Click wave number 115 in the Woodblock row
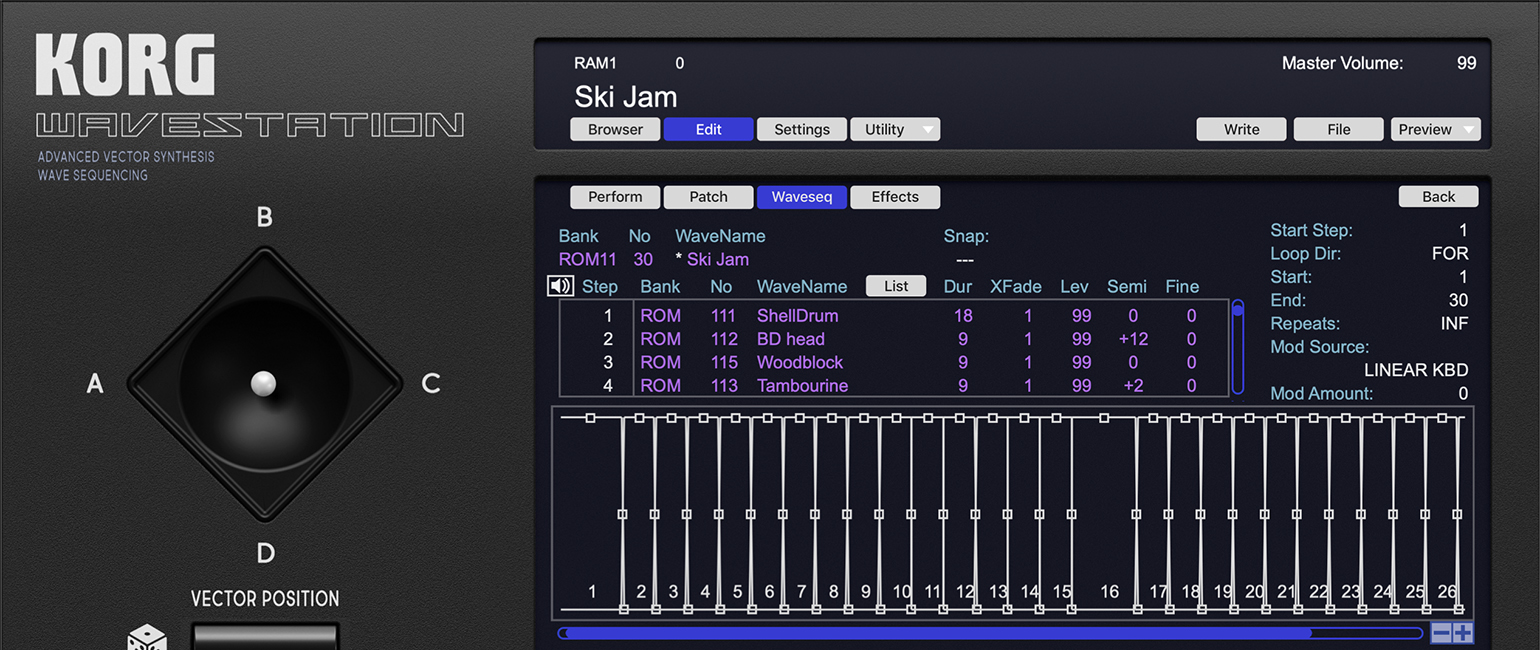The height and width of the screenshot is (650, 1540). tap(723, 362)
